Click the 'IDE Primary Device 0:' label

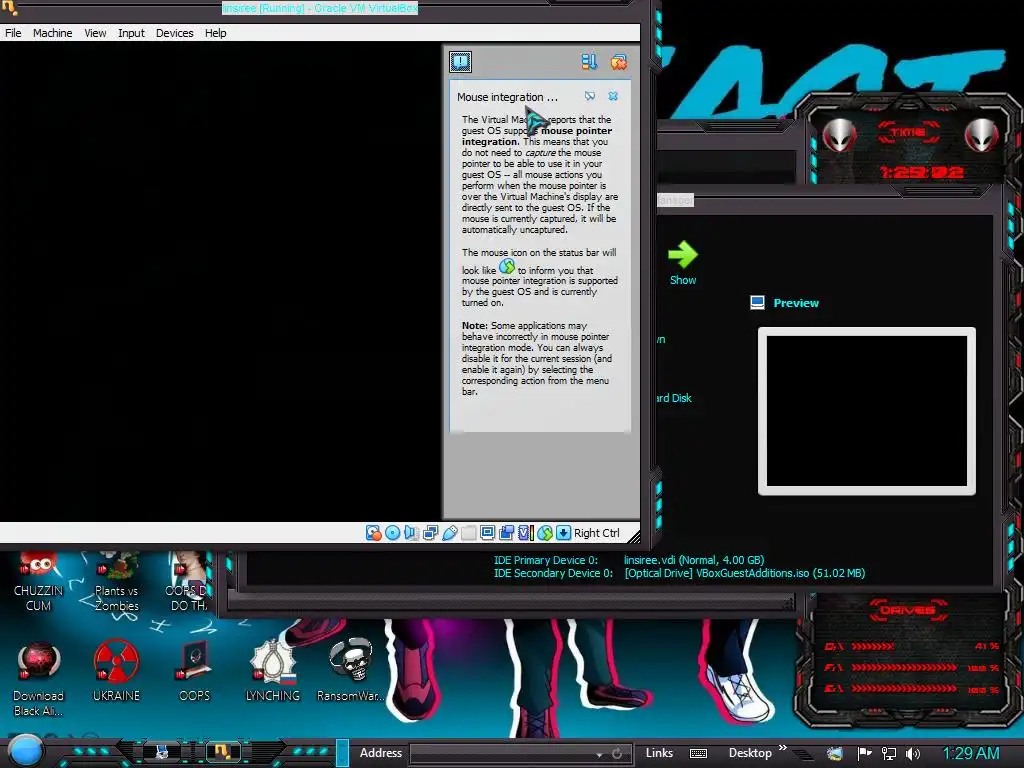(545, 560)
